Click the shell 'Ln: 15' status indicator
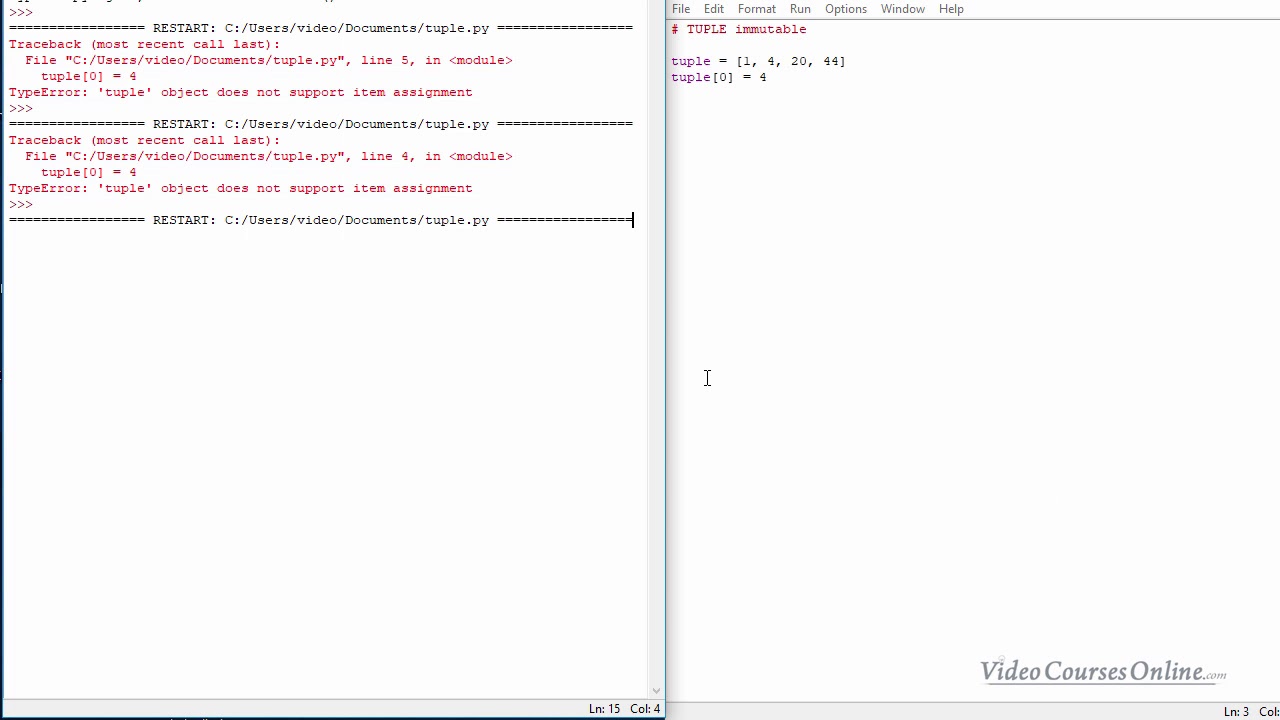Screen dimensions: 1280x720 (x=604, y=709)
